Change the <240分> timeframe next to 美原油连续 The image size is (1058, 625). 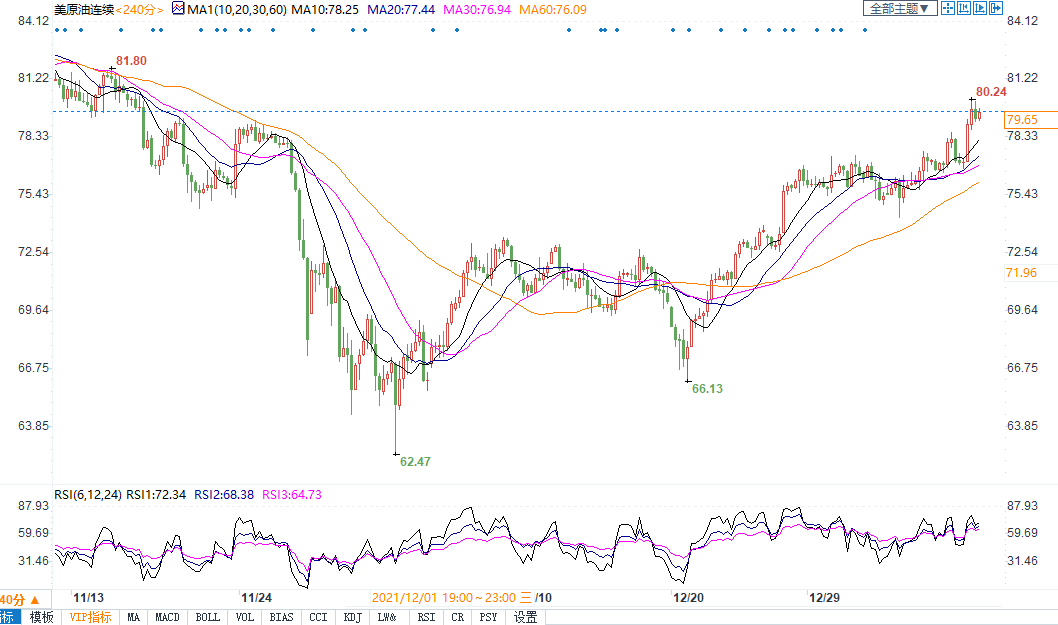[x=138, y=8]
